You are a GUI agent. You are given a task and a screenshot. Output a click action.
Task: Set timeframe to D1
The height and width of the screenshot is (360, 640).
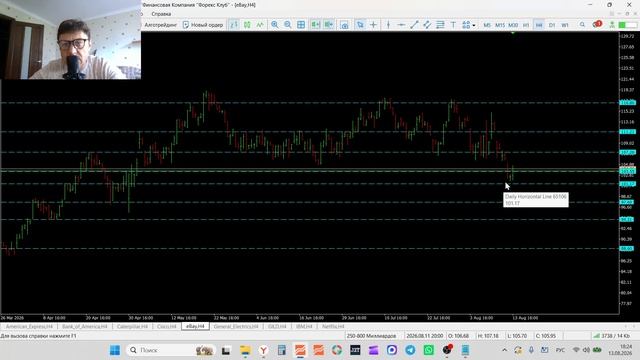coord(552,25)
